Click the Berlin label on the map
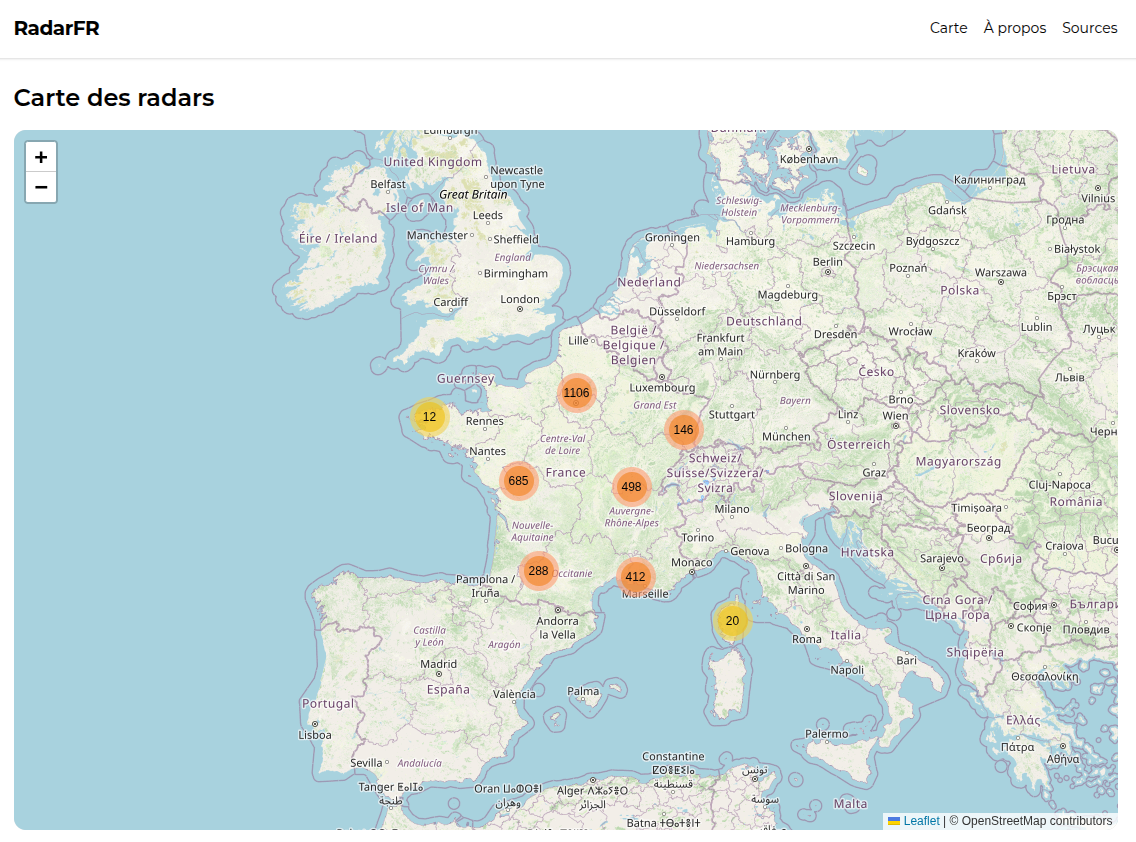Screen dimensions: 1136x842 click(x=827, y=262)
